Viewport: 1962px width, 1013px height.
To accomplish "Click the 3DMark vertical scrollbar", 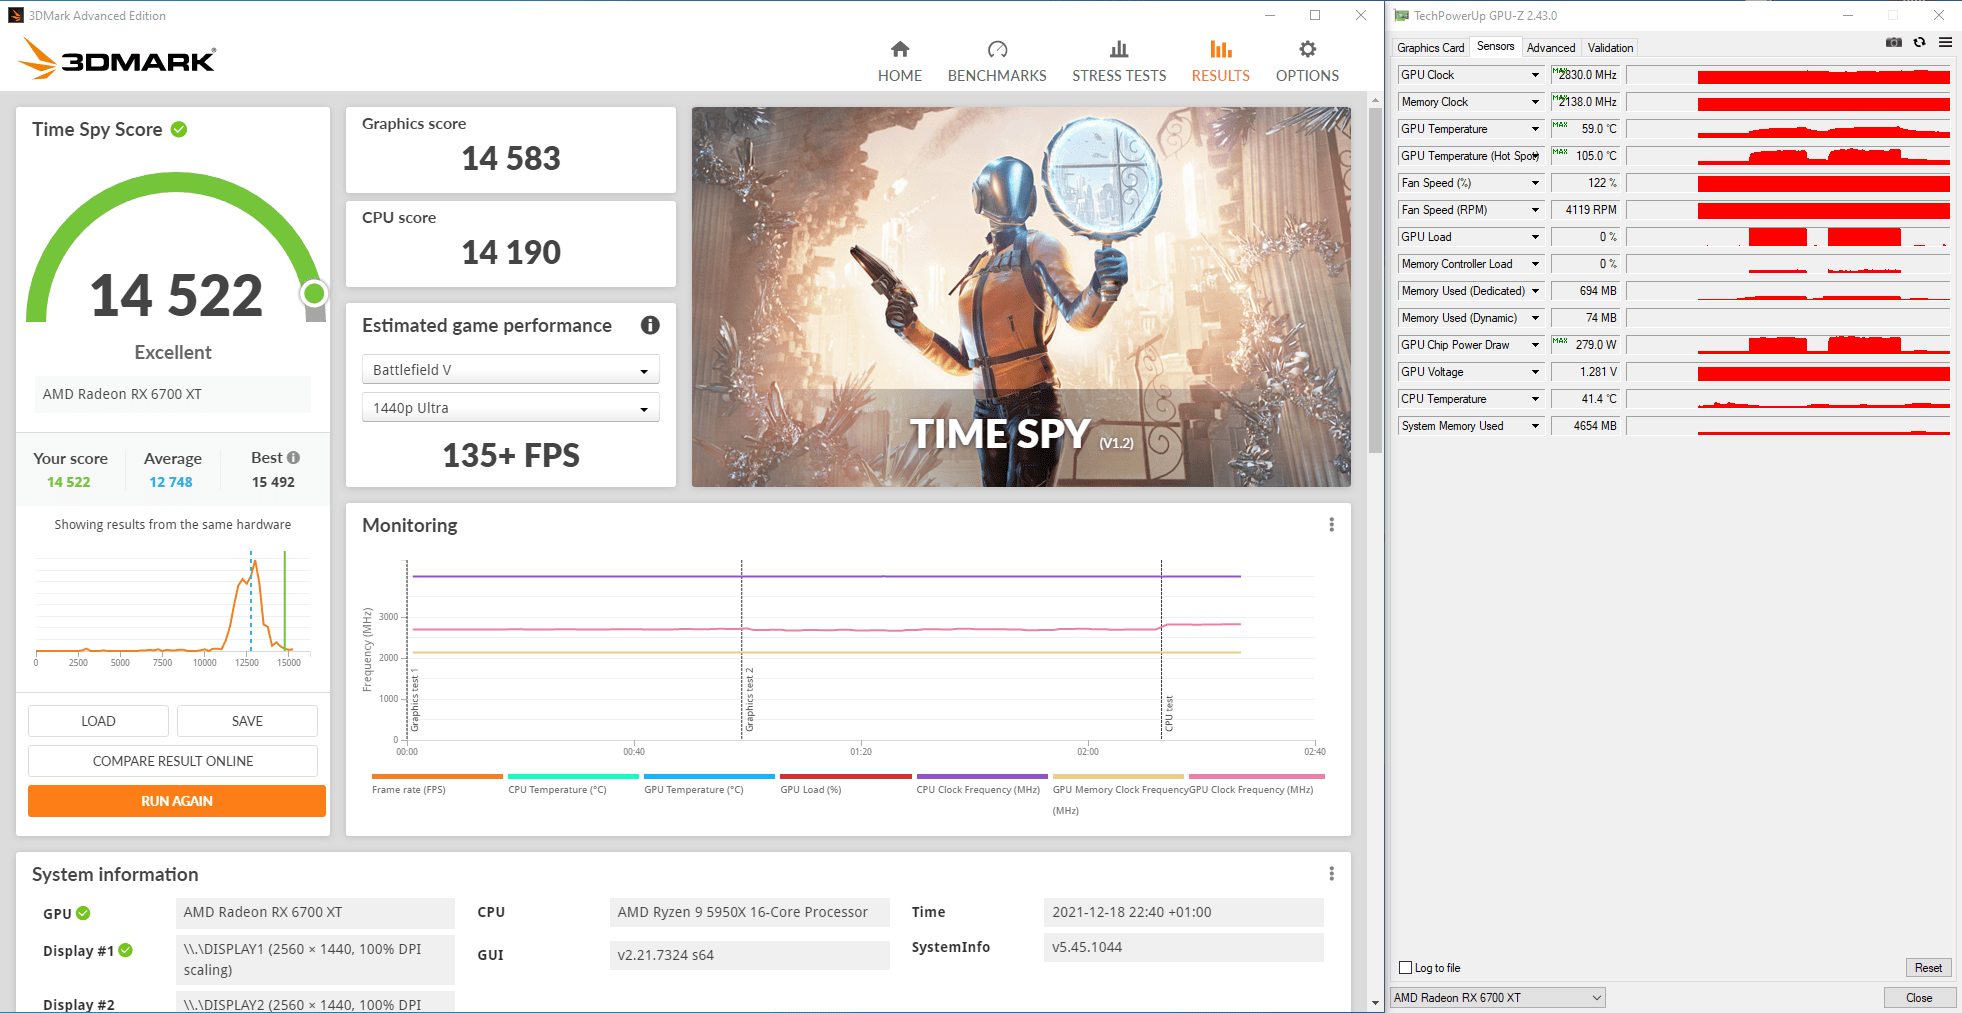I will click(x=1375, y=280).
